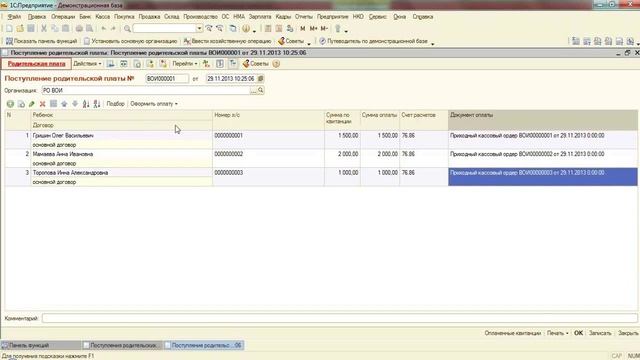Click the date picker icon beside document date

260,78
